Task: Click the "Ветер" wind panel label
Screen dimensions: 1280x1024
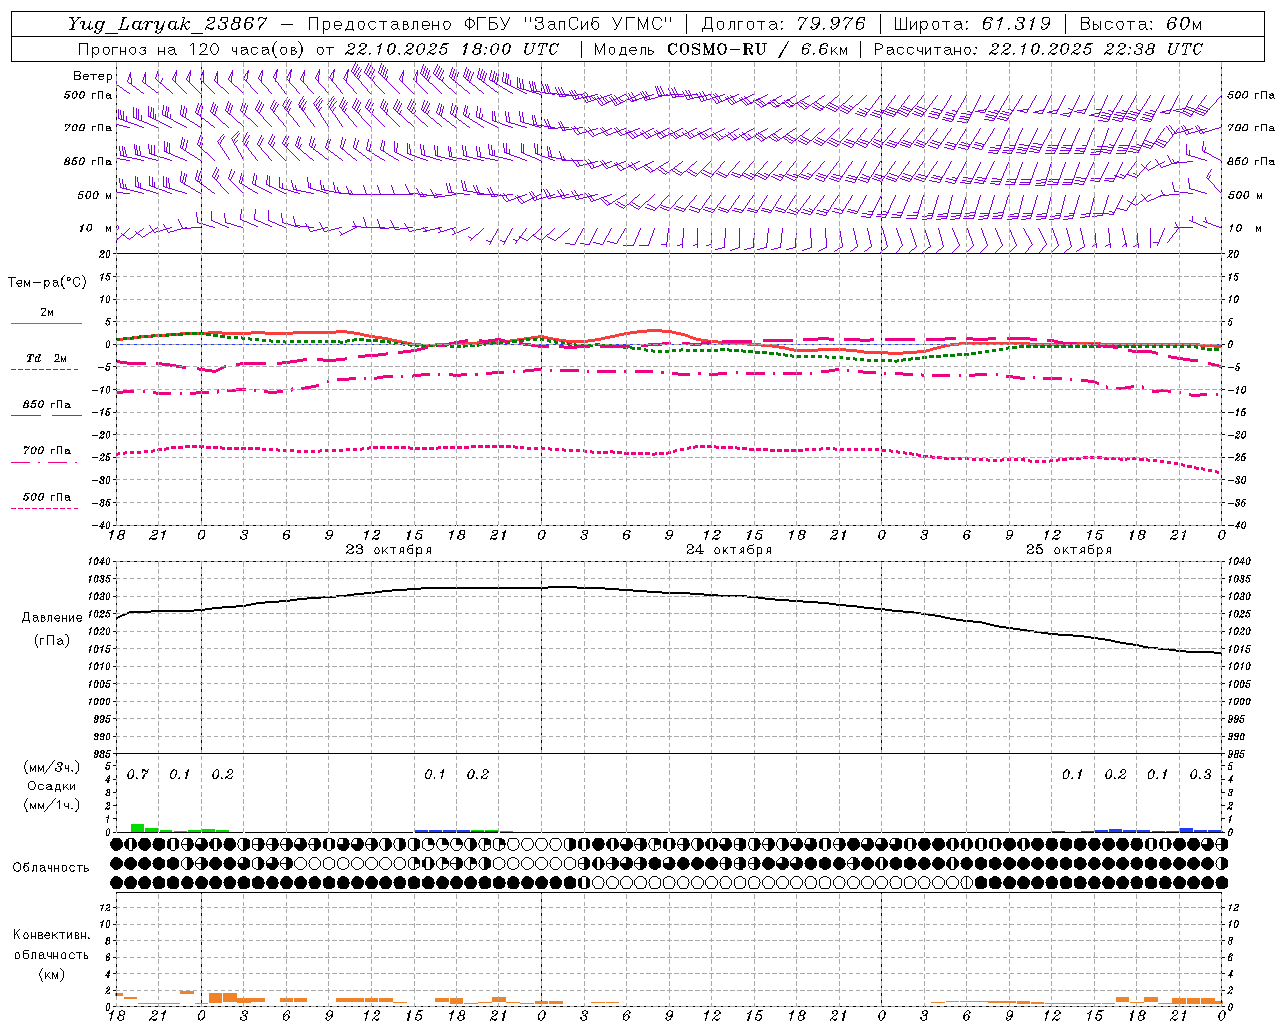Action: 93,76
